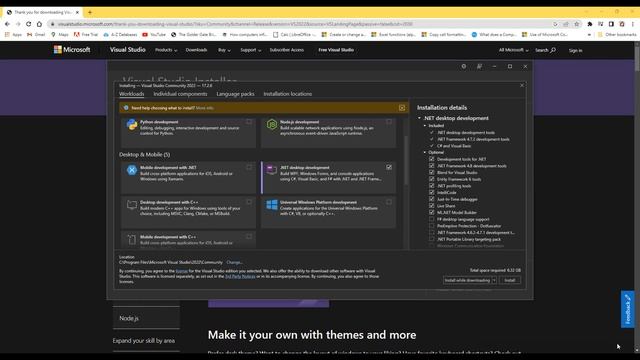The width and height of the screenshot is (640, 360).
Task: Go back using the browser back arrow
Action: coord(7,24)
